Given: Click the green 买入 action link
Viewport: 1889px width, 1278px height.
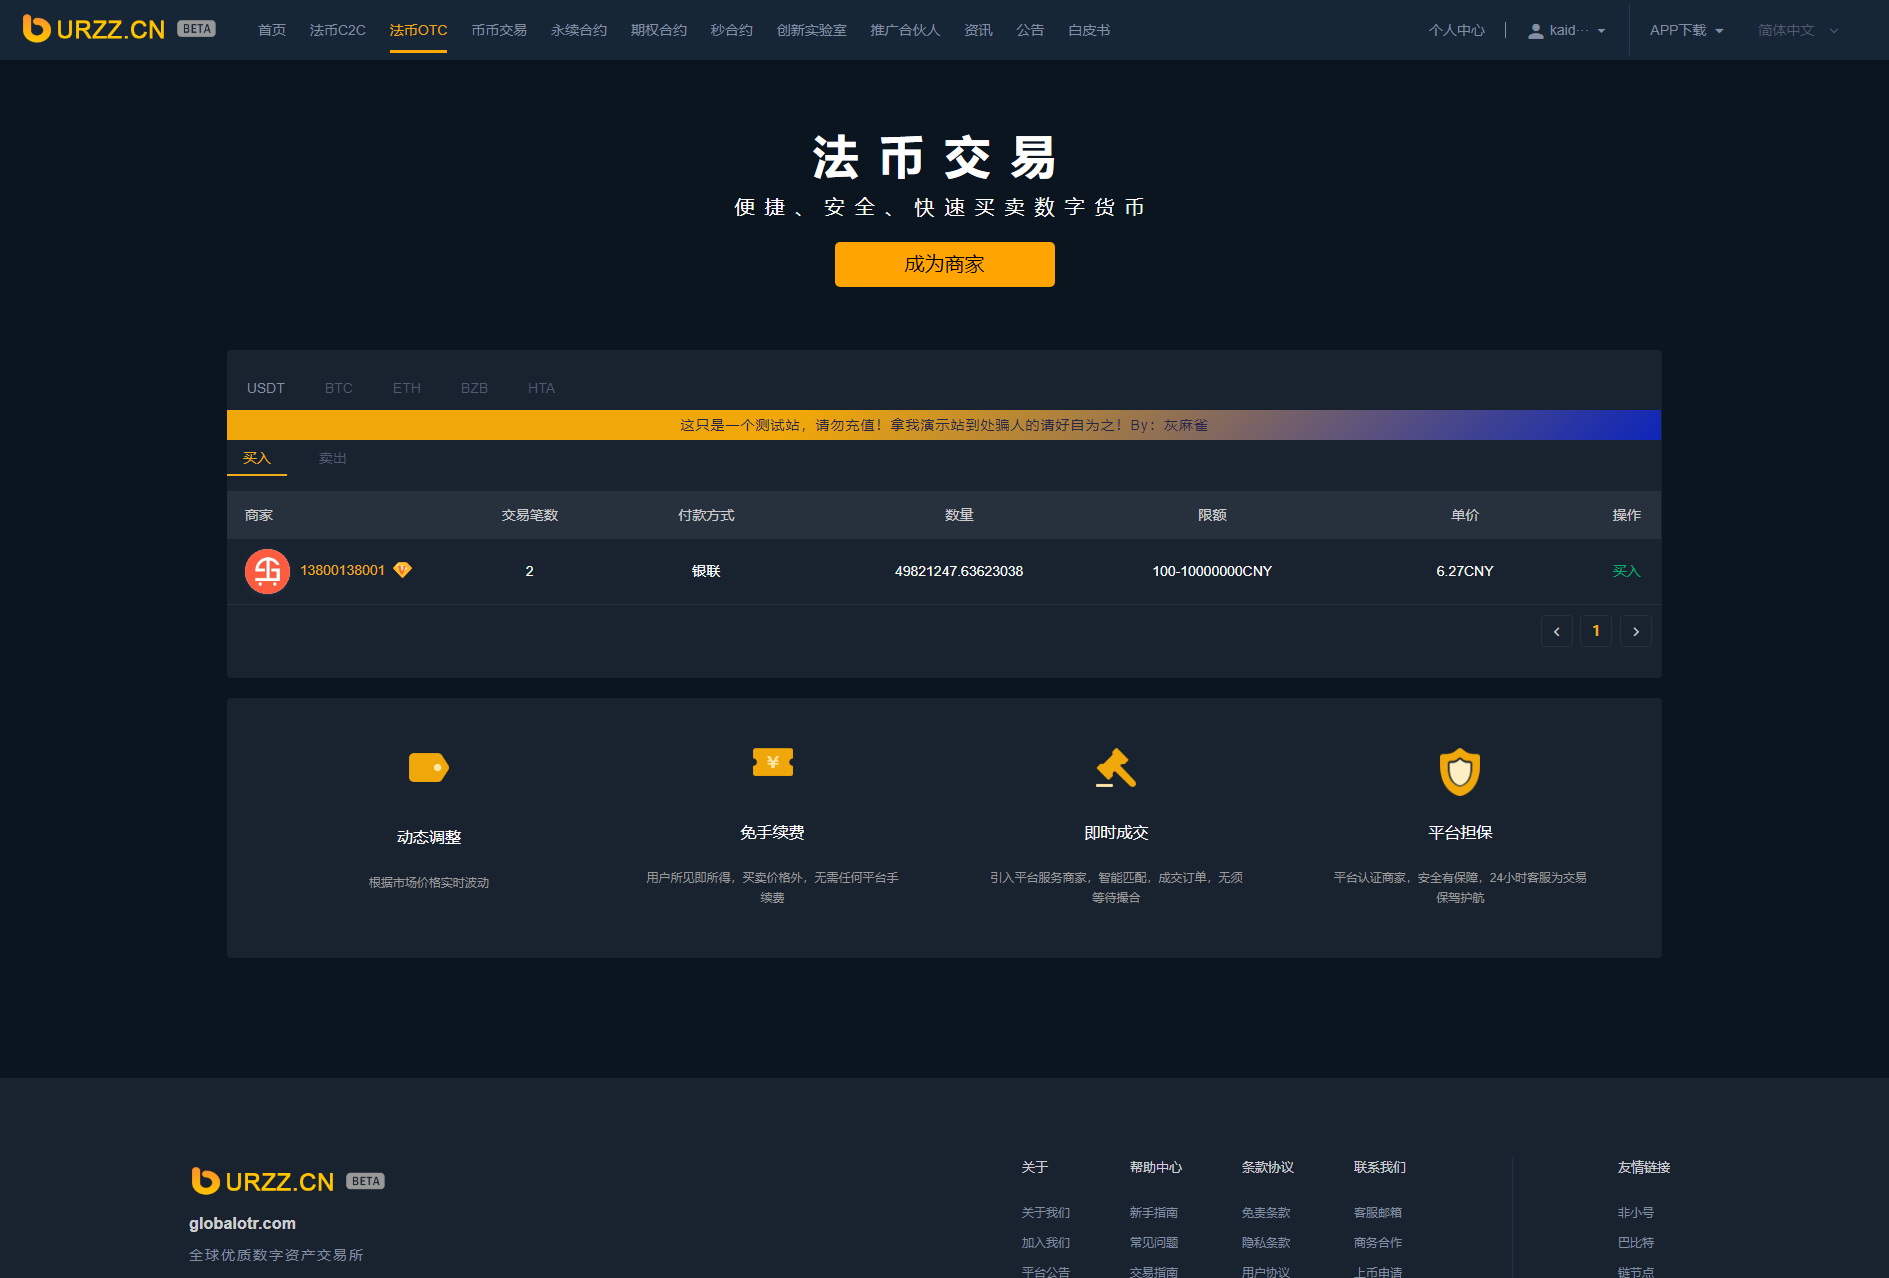Looking at the screenshot, I should tap(1626, 571).
